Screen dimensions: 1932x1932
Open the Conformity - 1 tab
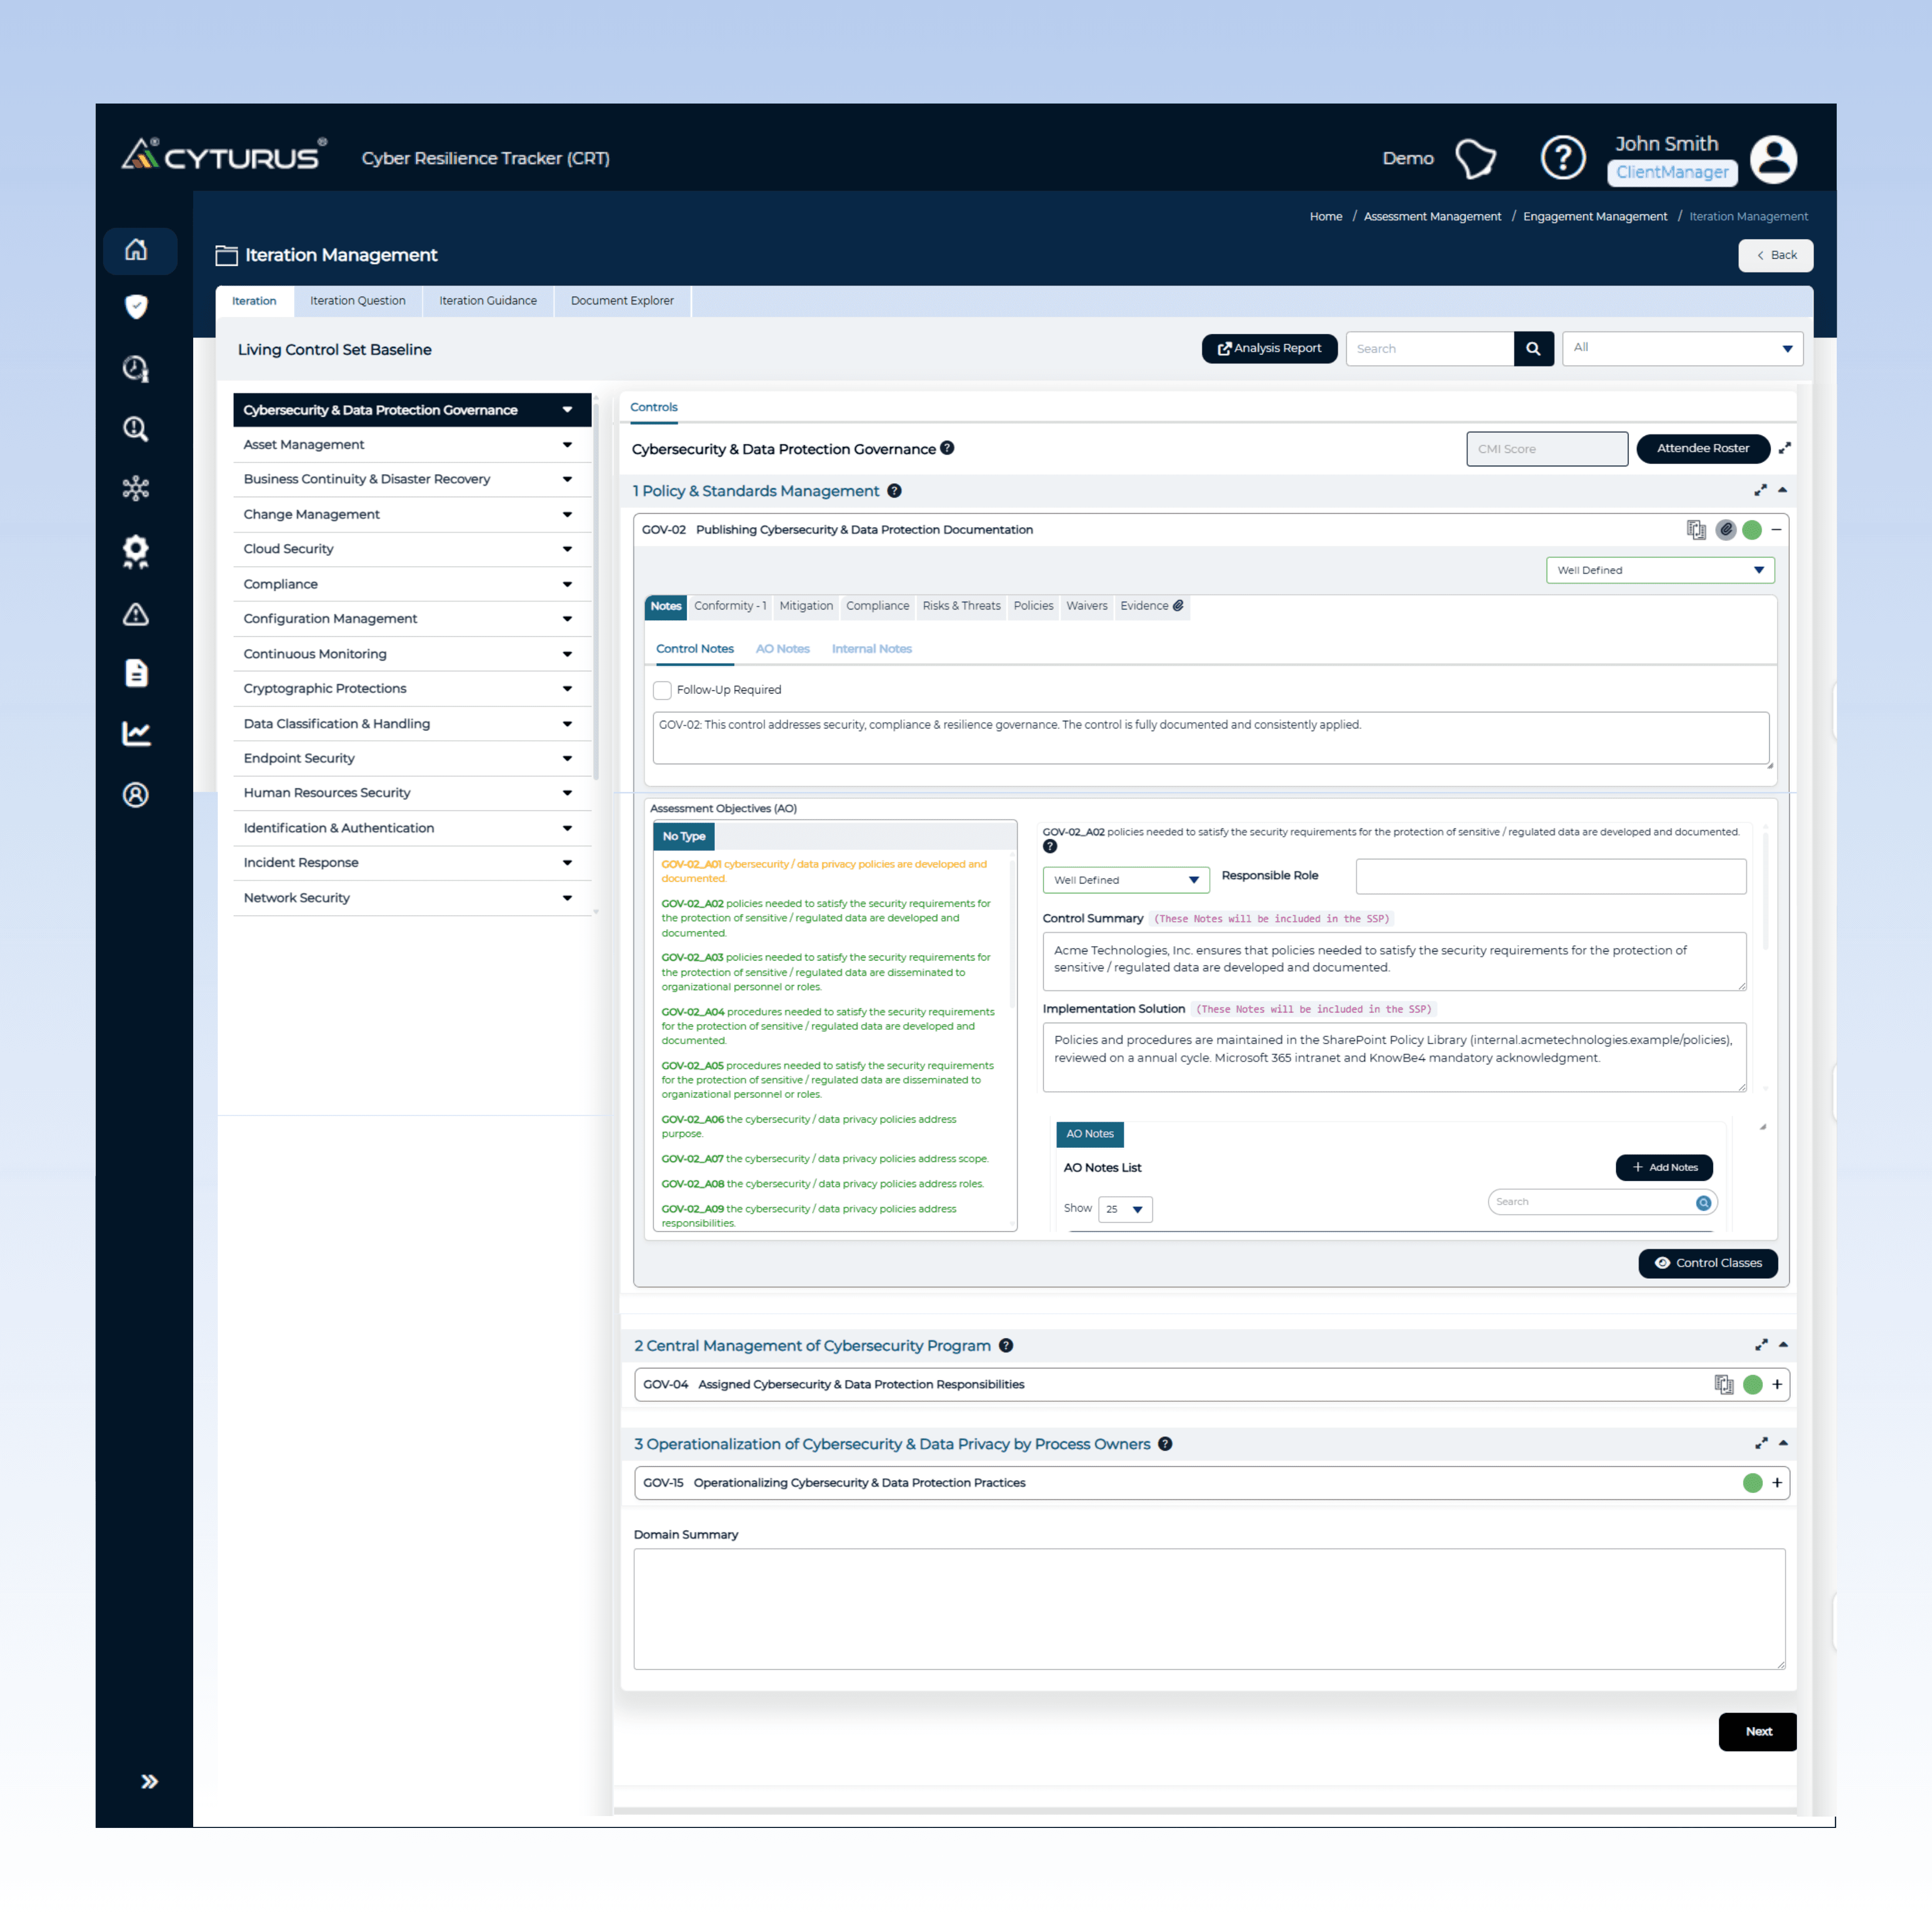730,606
